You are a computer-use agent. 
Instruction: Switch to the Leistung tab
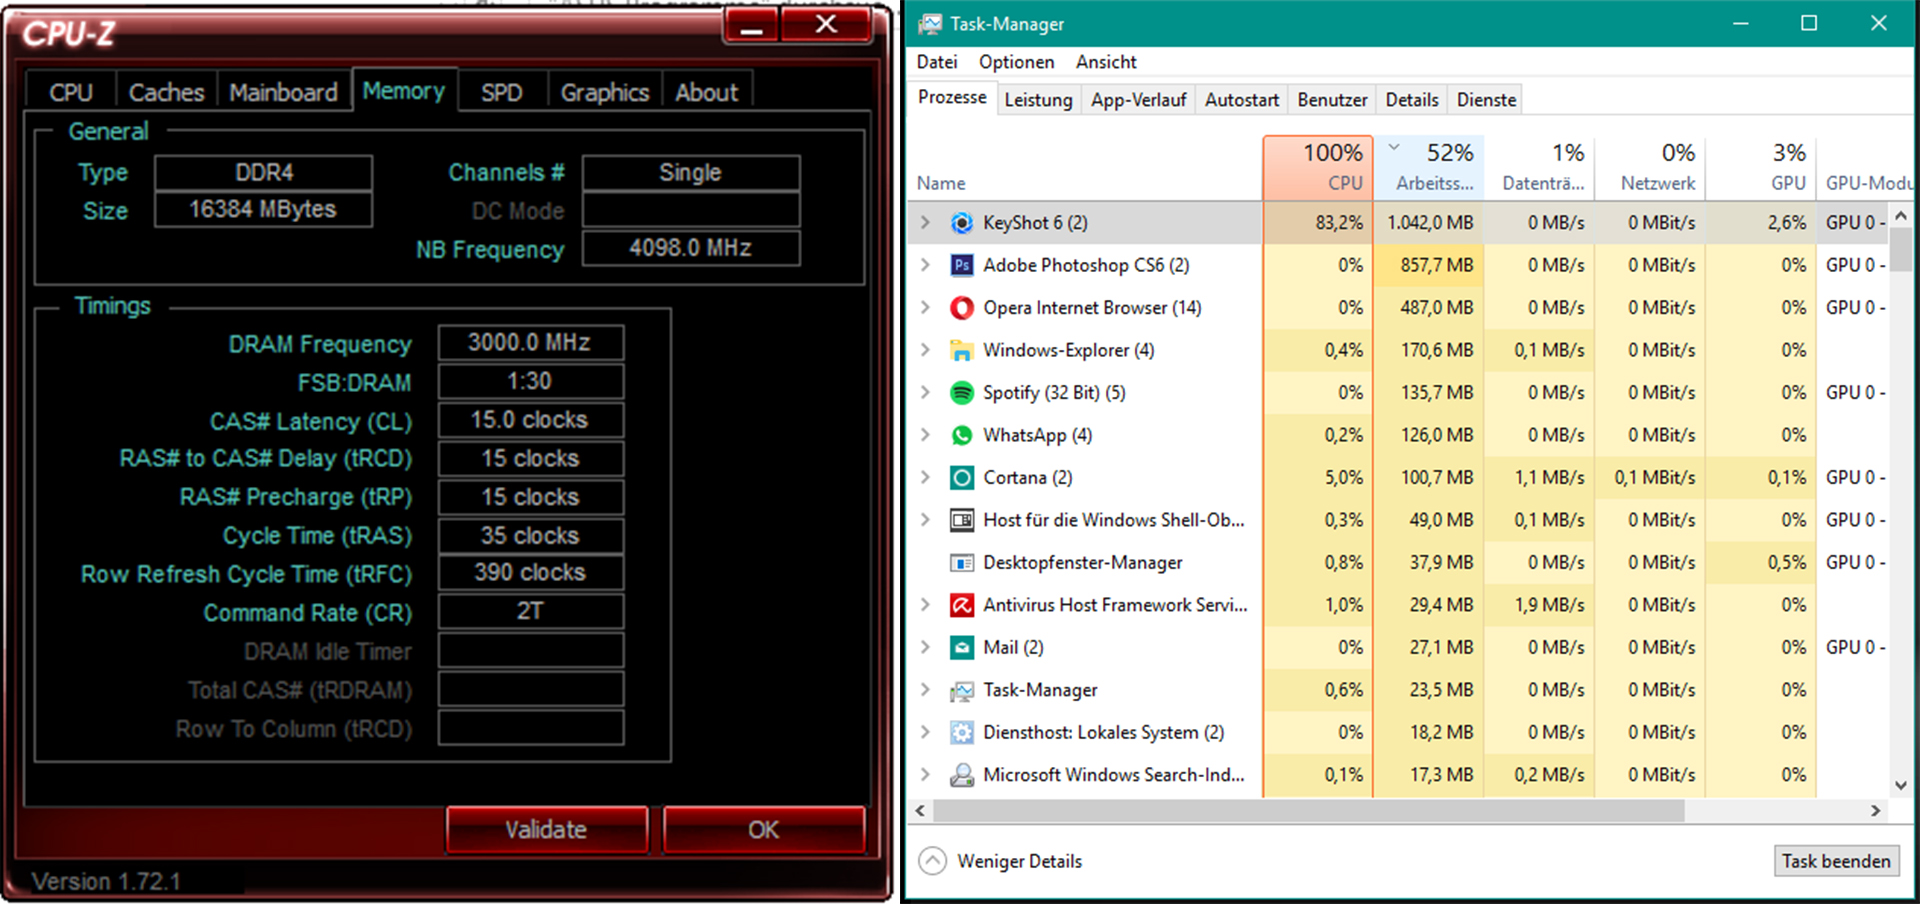pyautogui.click(x=1038, y=100)
